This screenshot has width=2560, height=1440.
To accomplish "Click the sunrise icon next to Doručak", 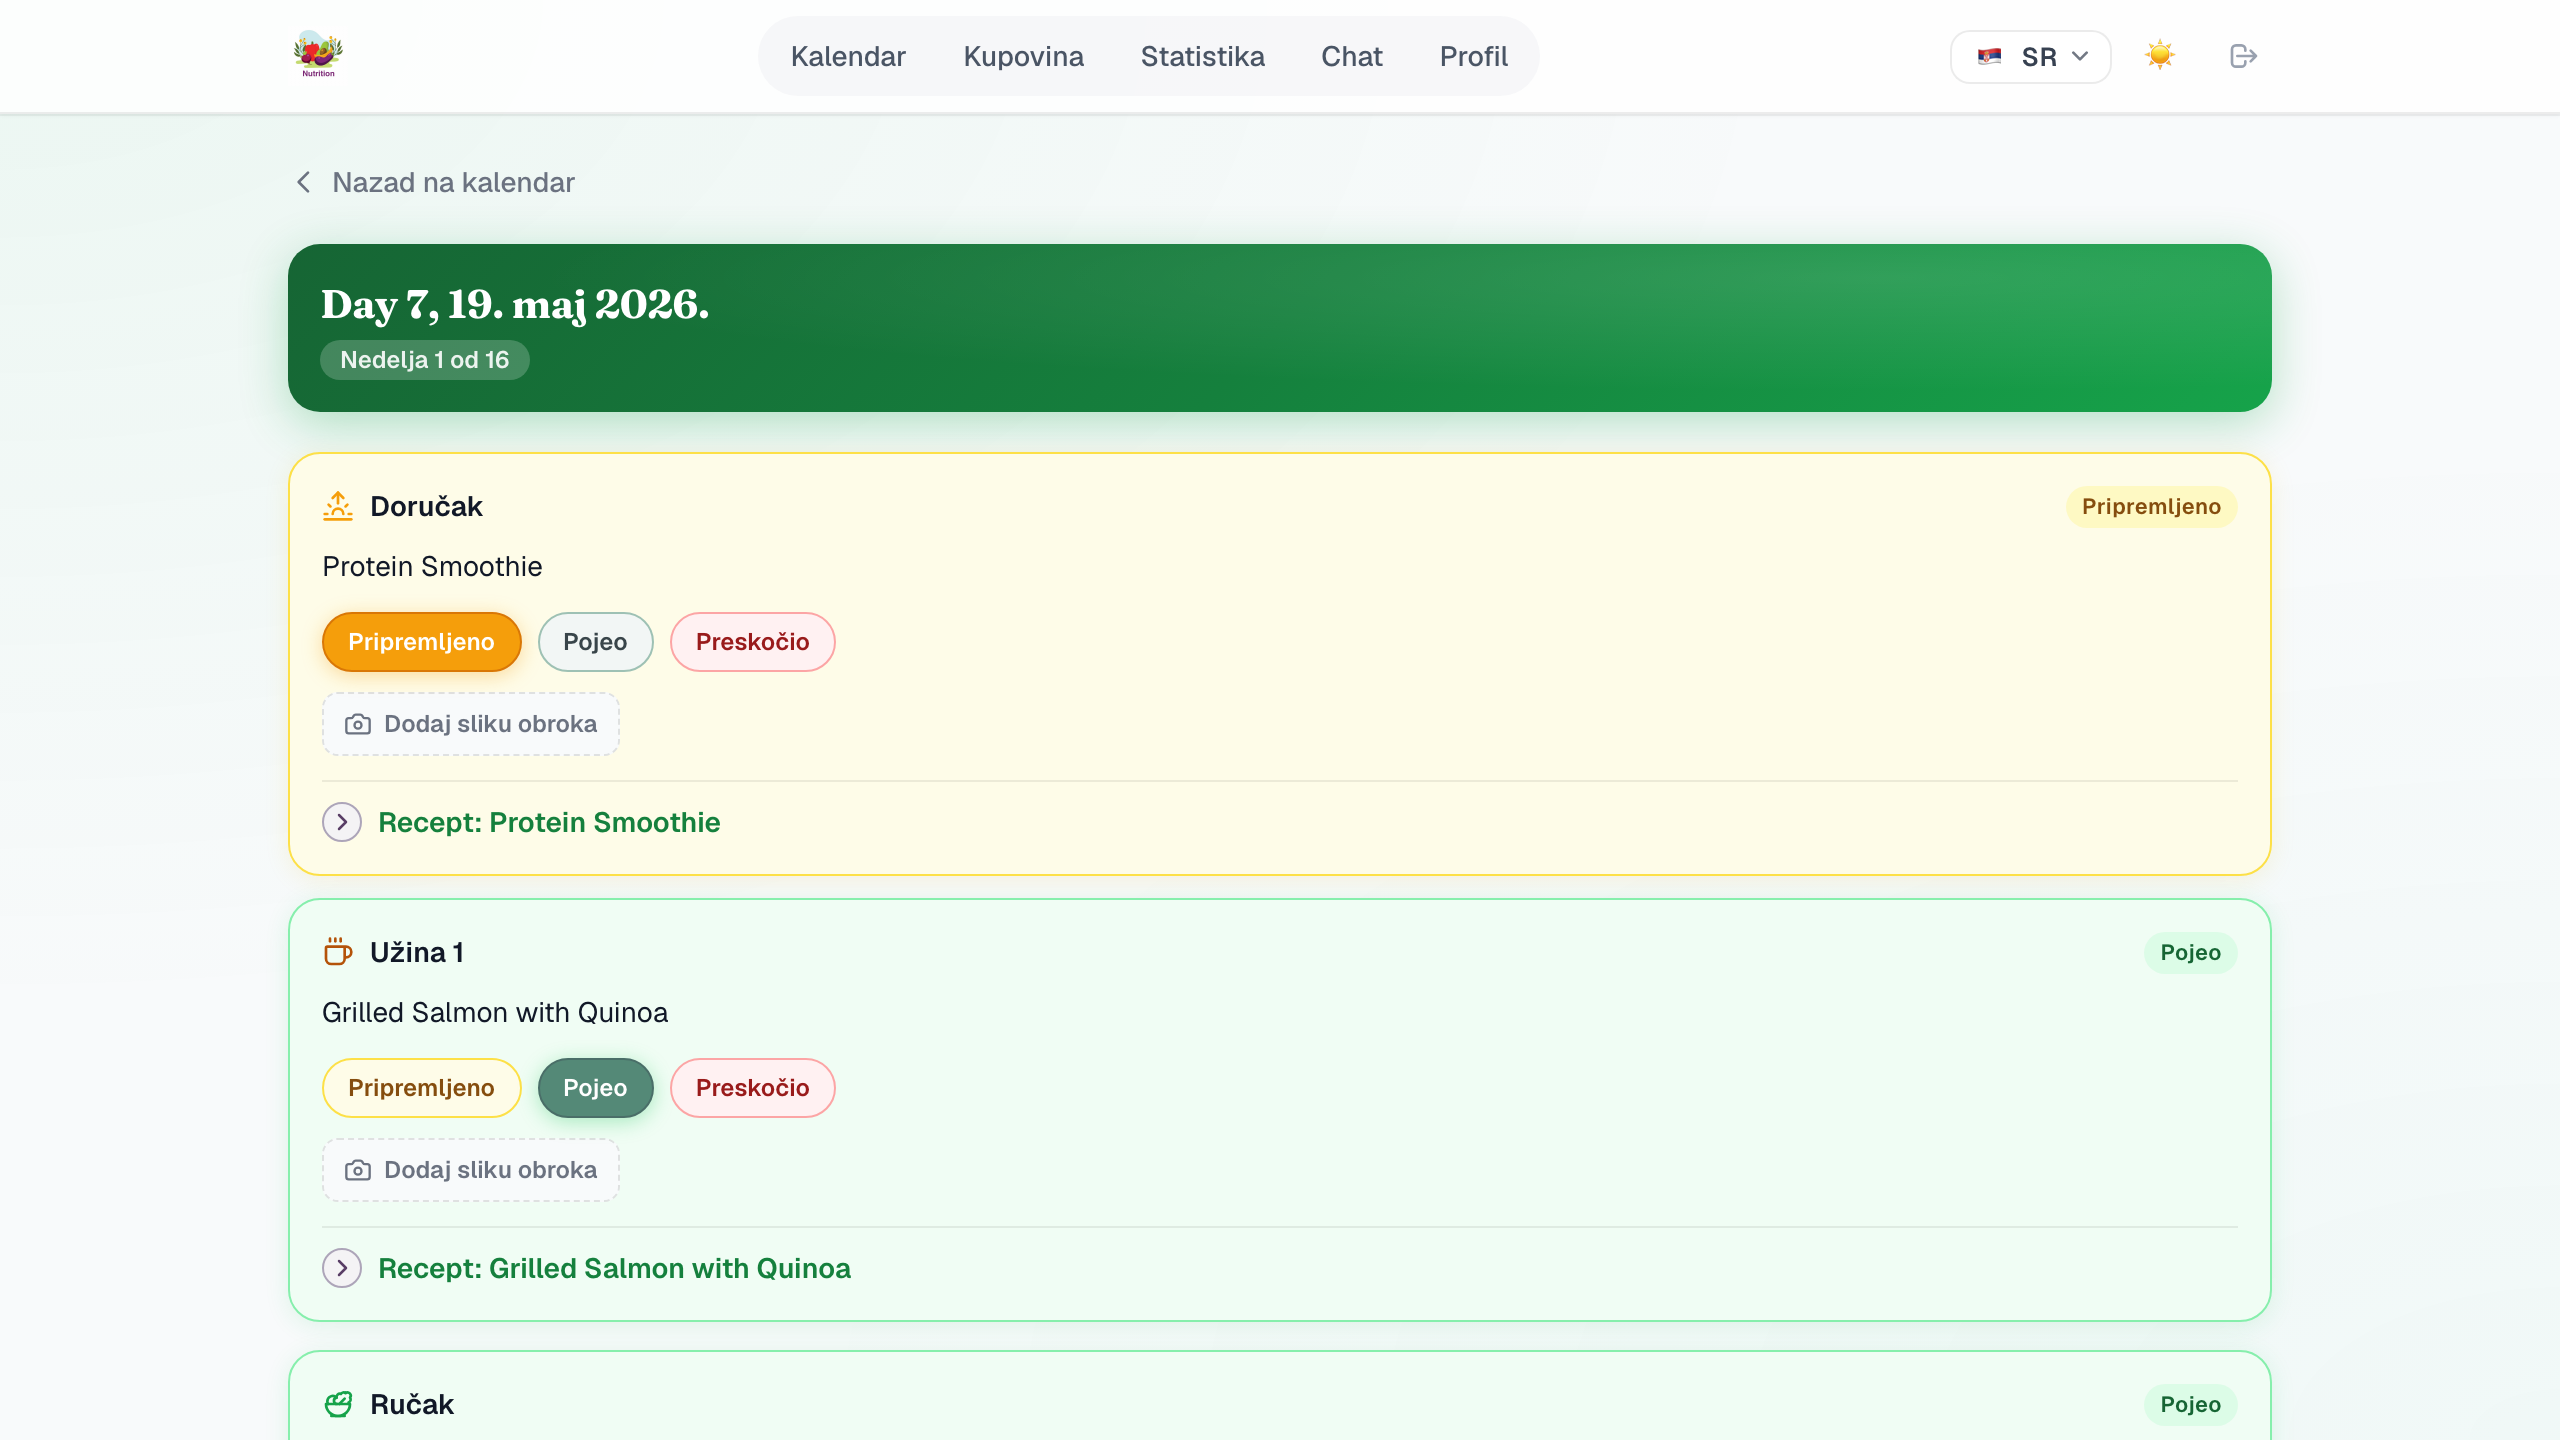I will click(338, 506).
